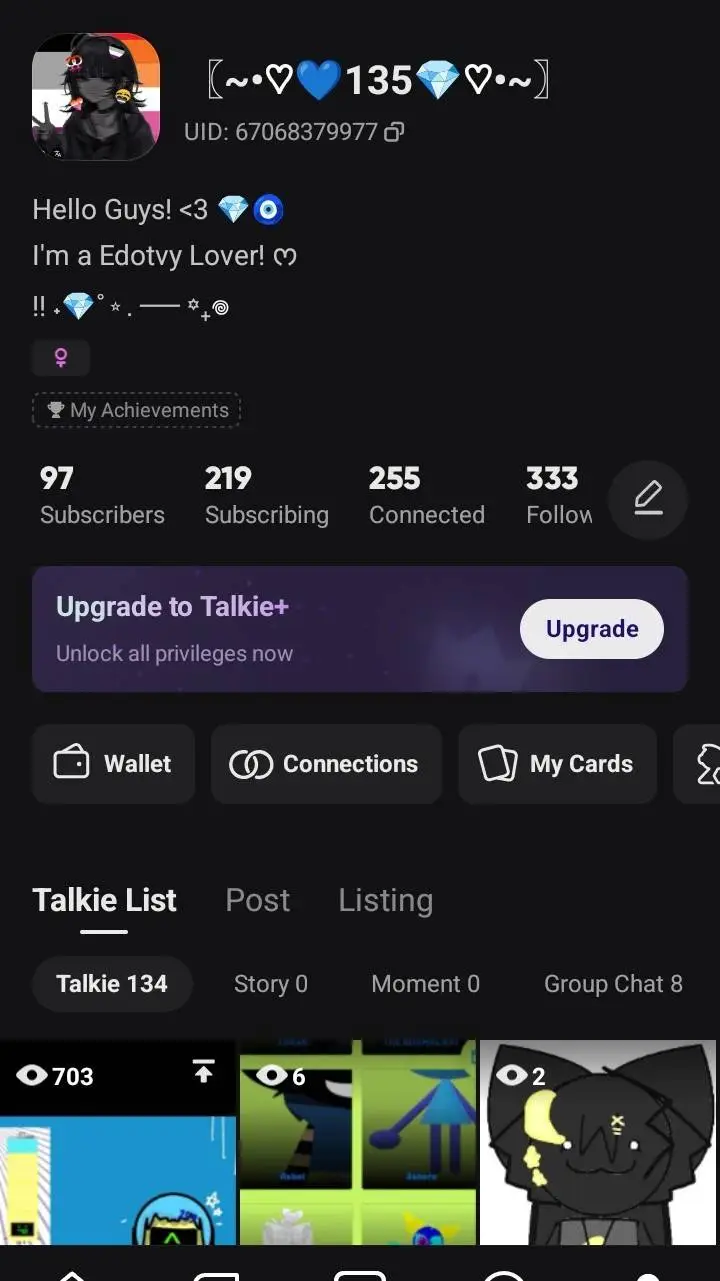Tap the female gender symbol badge
This screenshot has height=1281, width=720.
pos(61,357)
